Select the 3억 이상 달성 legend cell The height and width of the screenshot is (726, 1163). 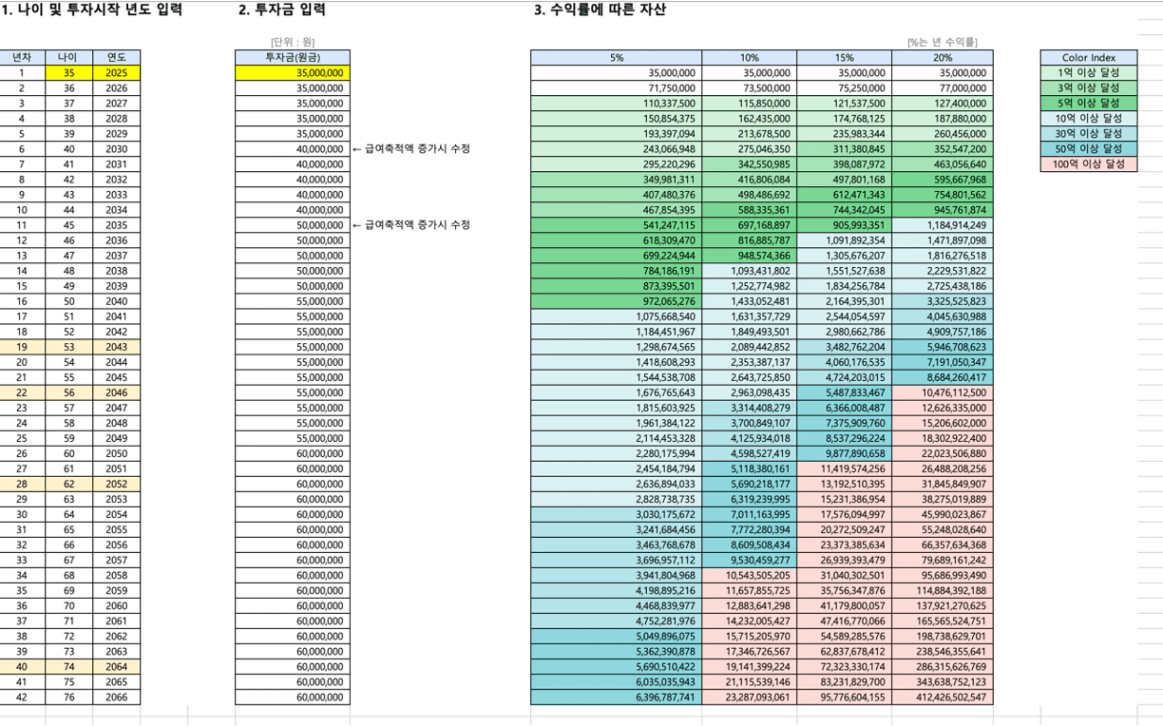point(1088,88)
